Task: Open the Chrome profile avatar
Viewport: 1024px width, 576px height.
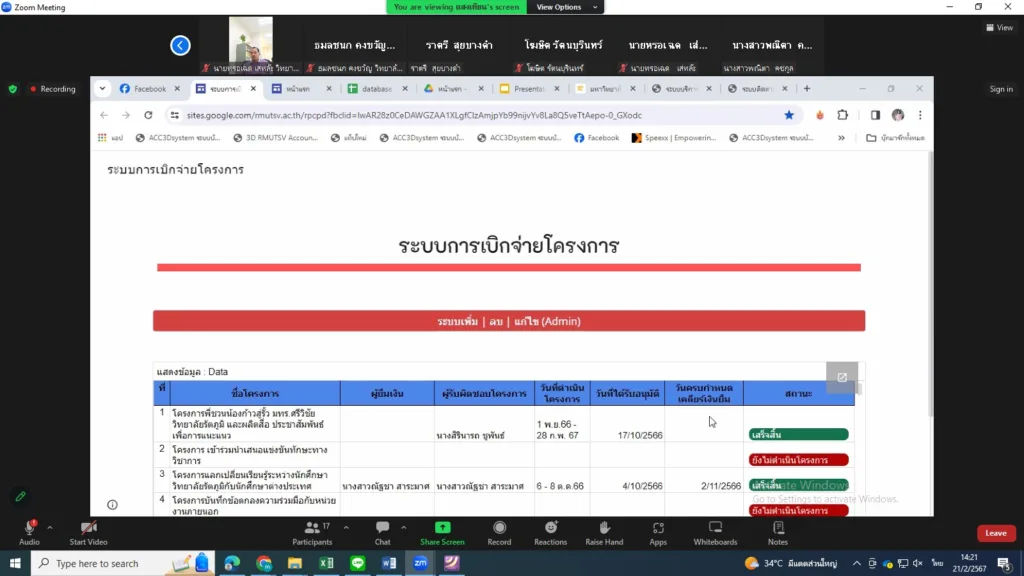Action: (x=898, y=115)
